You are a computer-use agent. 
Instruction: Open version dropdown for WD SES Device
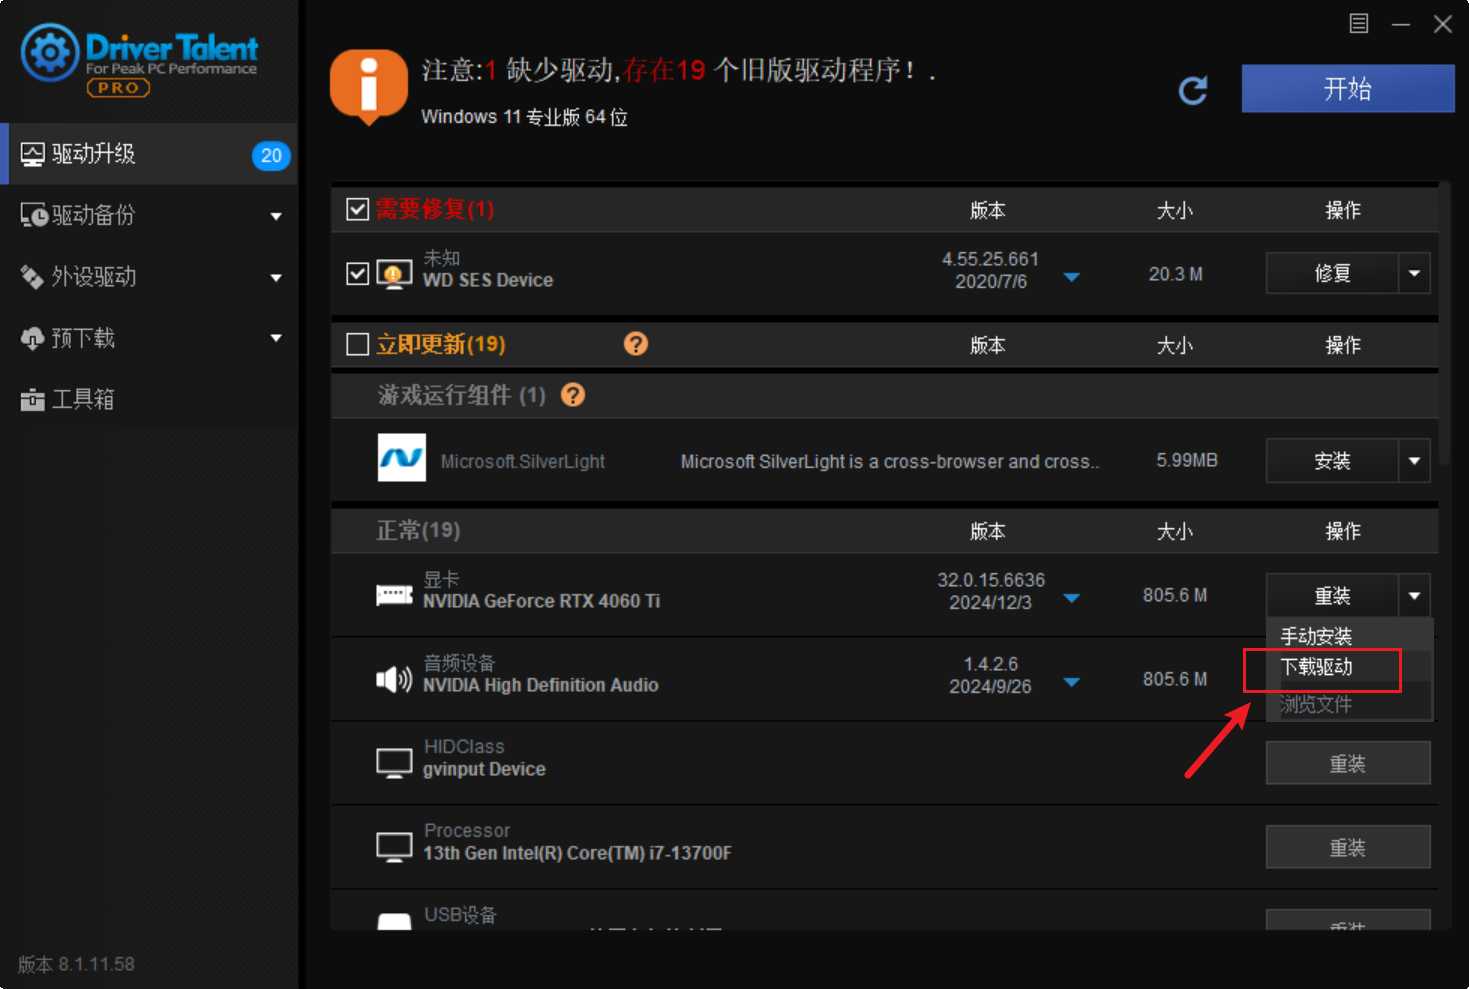[x=1072, y=277]
